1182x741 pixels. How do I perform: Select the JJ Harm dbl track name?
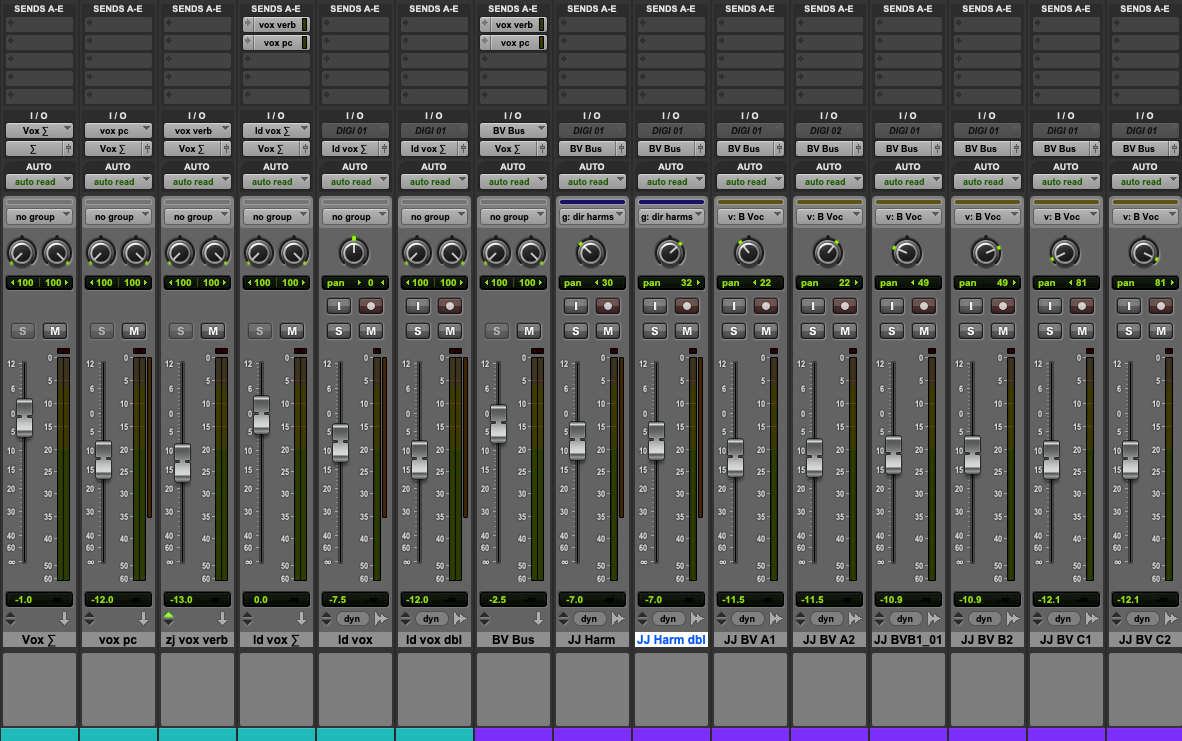[671, 640]
